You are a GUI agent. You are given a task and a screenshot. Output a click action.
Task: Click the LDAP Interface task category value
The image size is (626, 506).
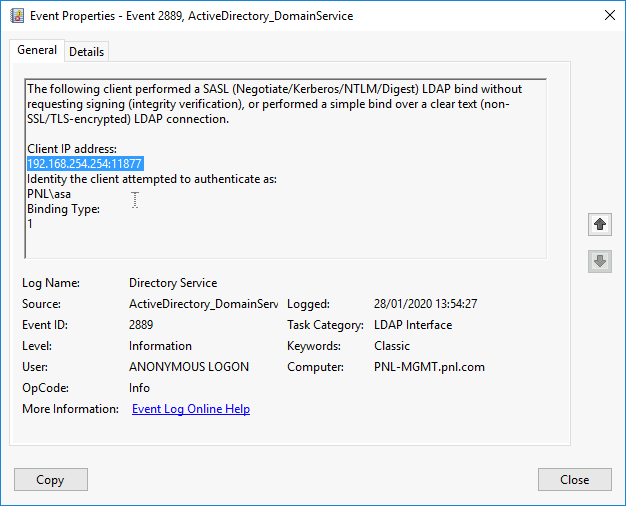tap(412, 325)
